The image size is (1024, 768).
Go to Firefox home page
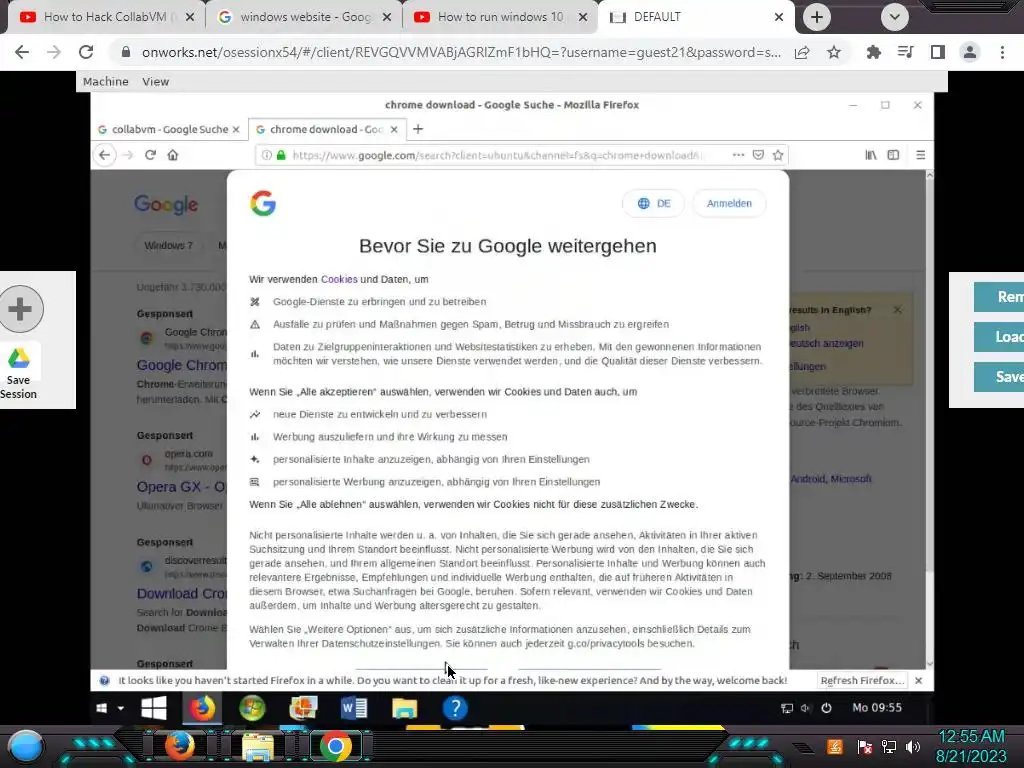click(173, 155)
